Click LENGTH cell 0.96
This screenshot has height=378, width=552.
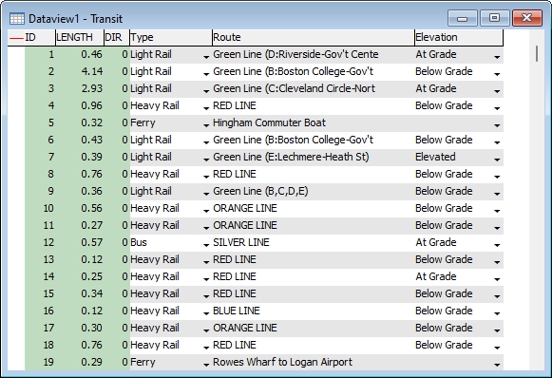(x=80, y=106)
